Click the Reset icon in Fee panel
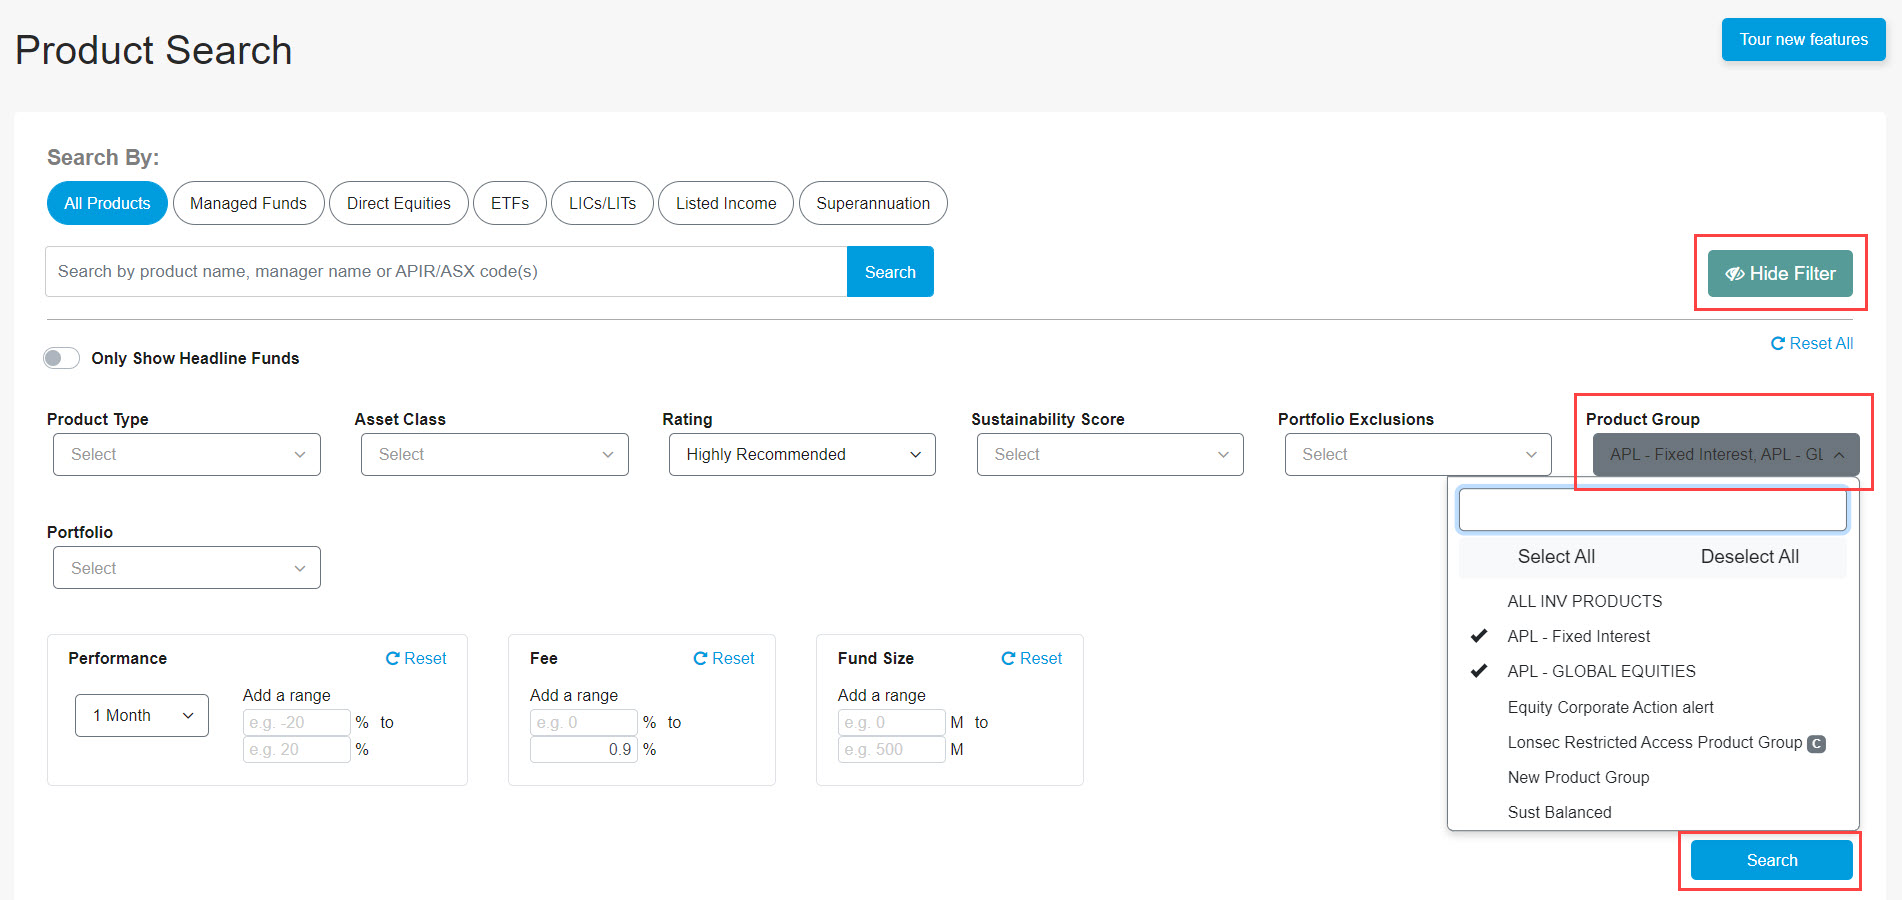Image resolution: width=1902 pixels, height=900 pixels. pos(701,658)
